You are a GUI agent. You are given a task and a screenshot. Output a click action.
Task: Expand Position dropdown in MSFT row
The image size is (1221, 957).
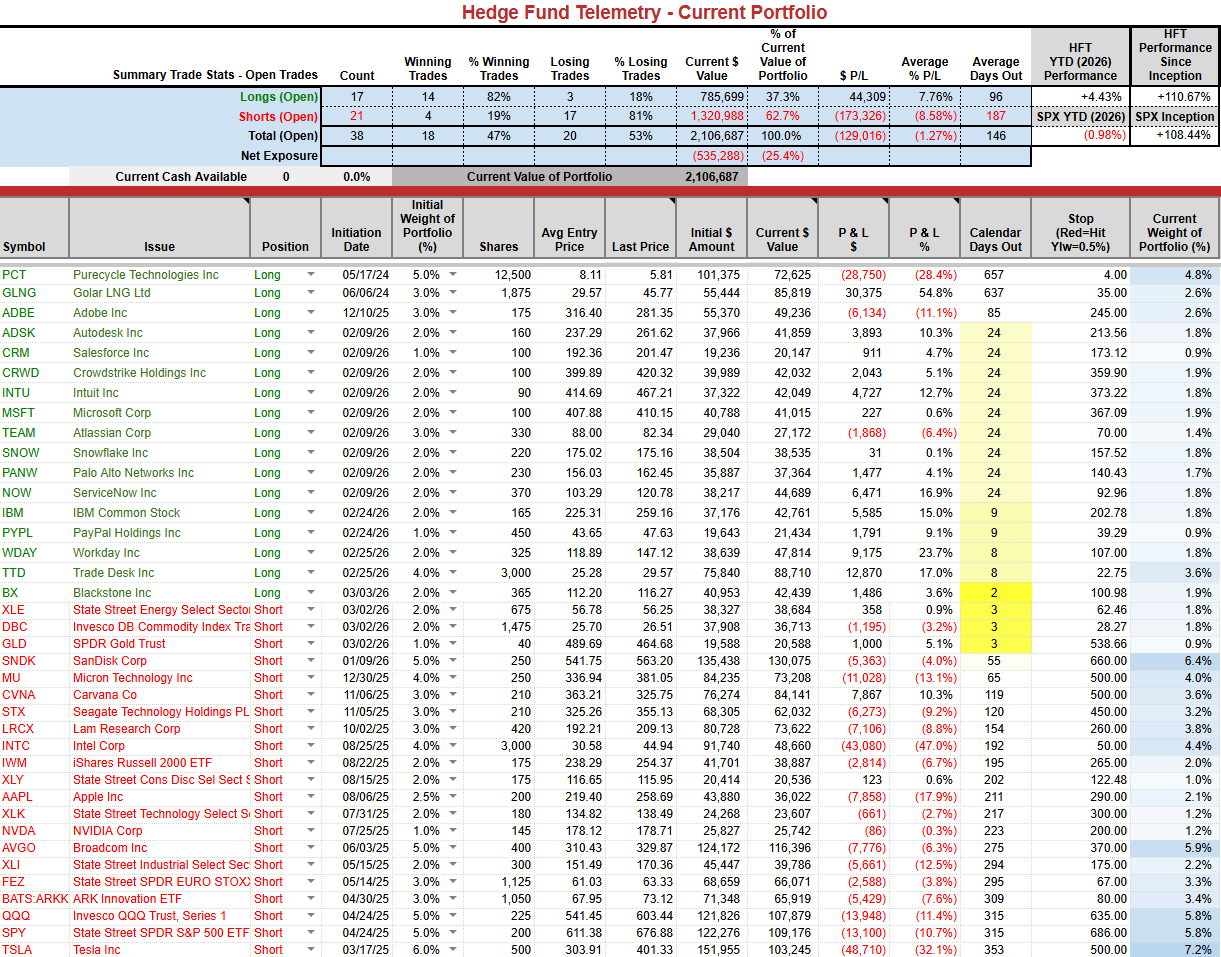coord(310,413)
